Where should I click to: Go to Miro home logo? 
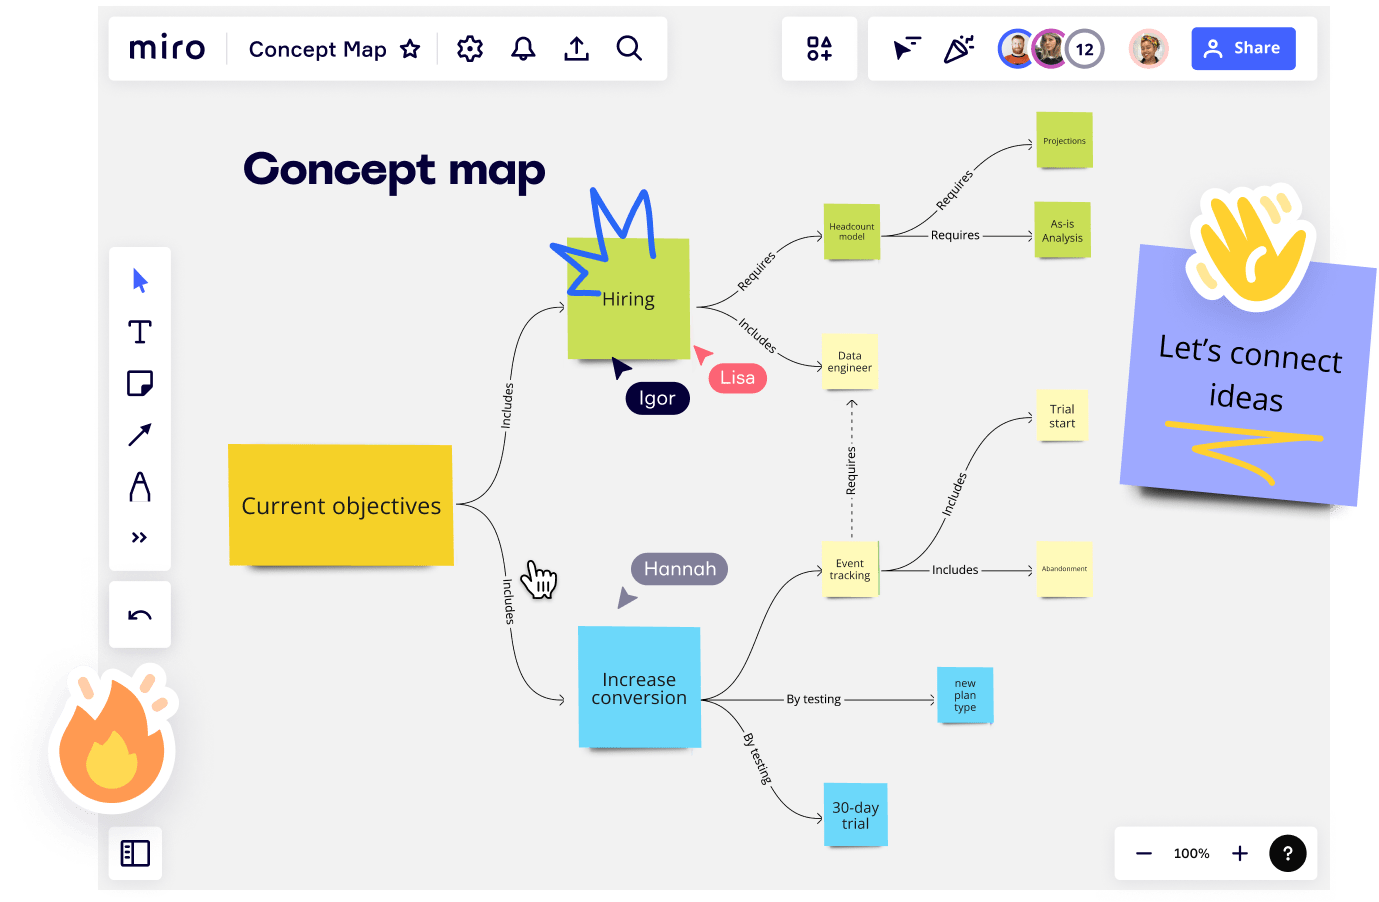pyautogui.click(x=167, y=48)
